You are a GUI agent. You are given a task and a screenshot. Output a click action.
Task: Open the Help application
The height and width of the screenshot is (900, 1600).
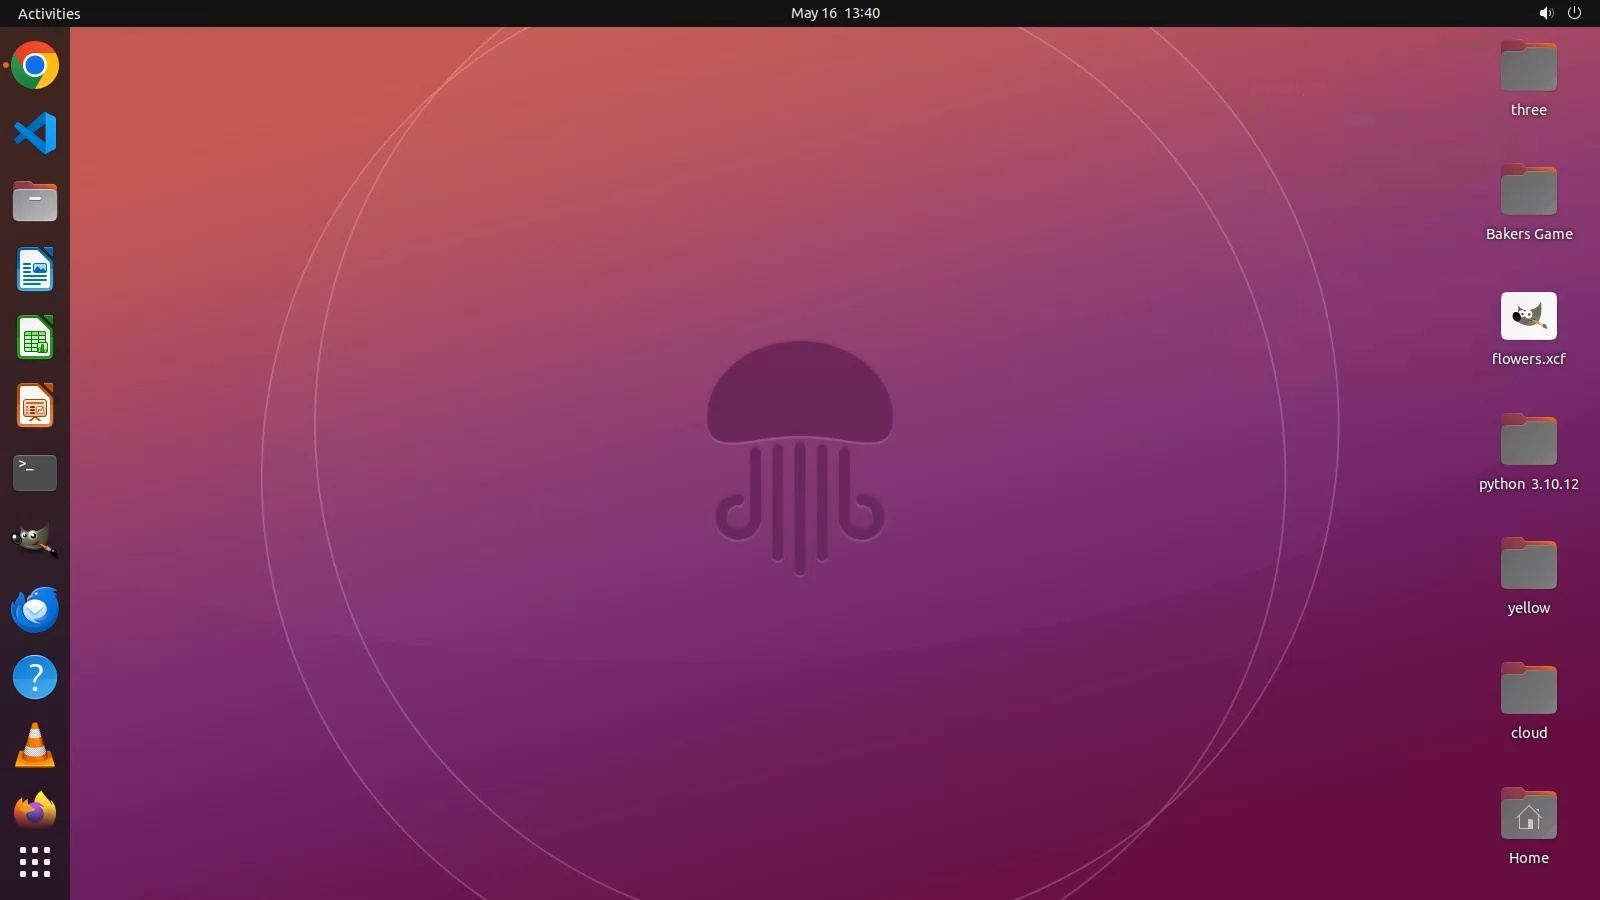35,677
